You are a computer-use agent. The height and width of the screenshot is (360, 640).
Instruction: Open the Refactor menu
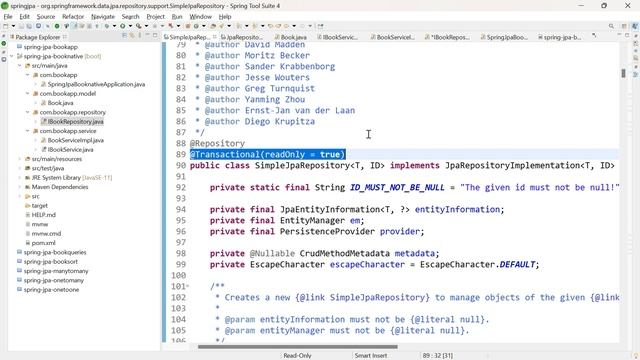73,17
